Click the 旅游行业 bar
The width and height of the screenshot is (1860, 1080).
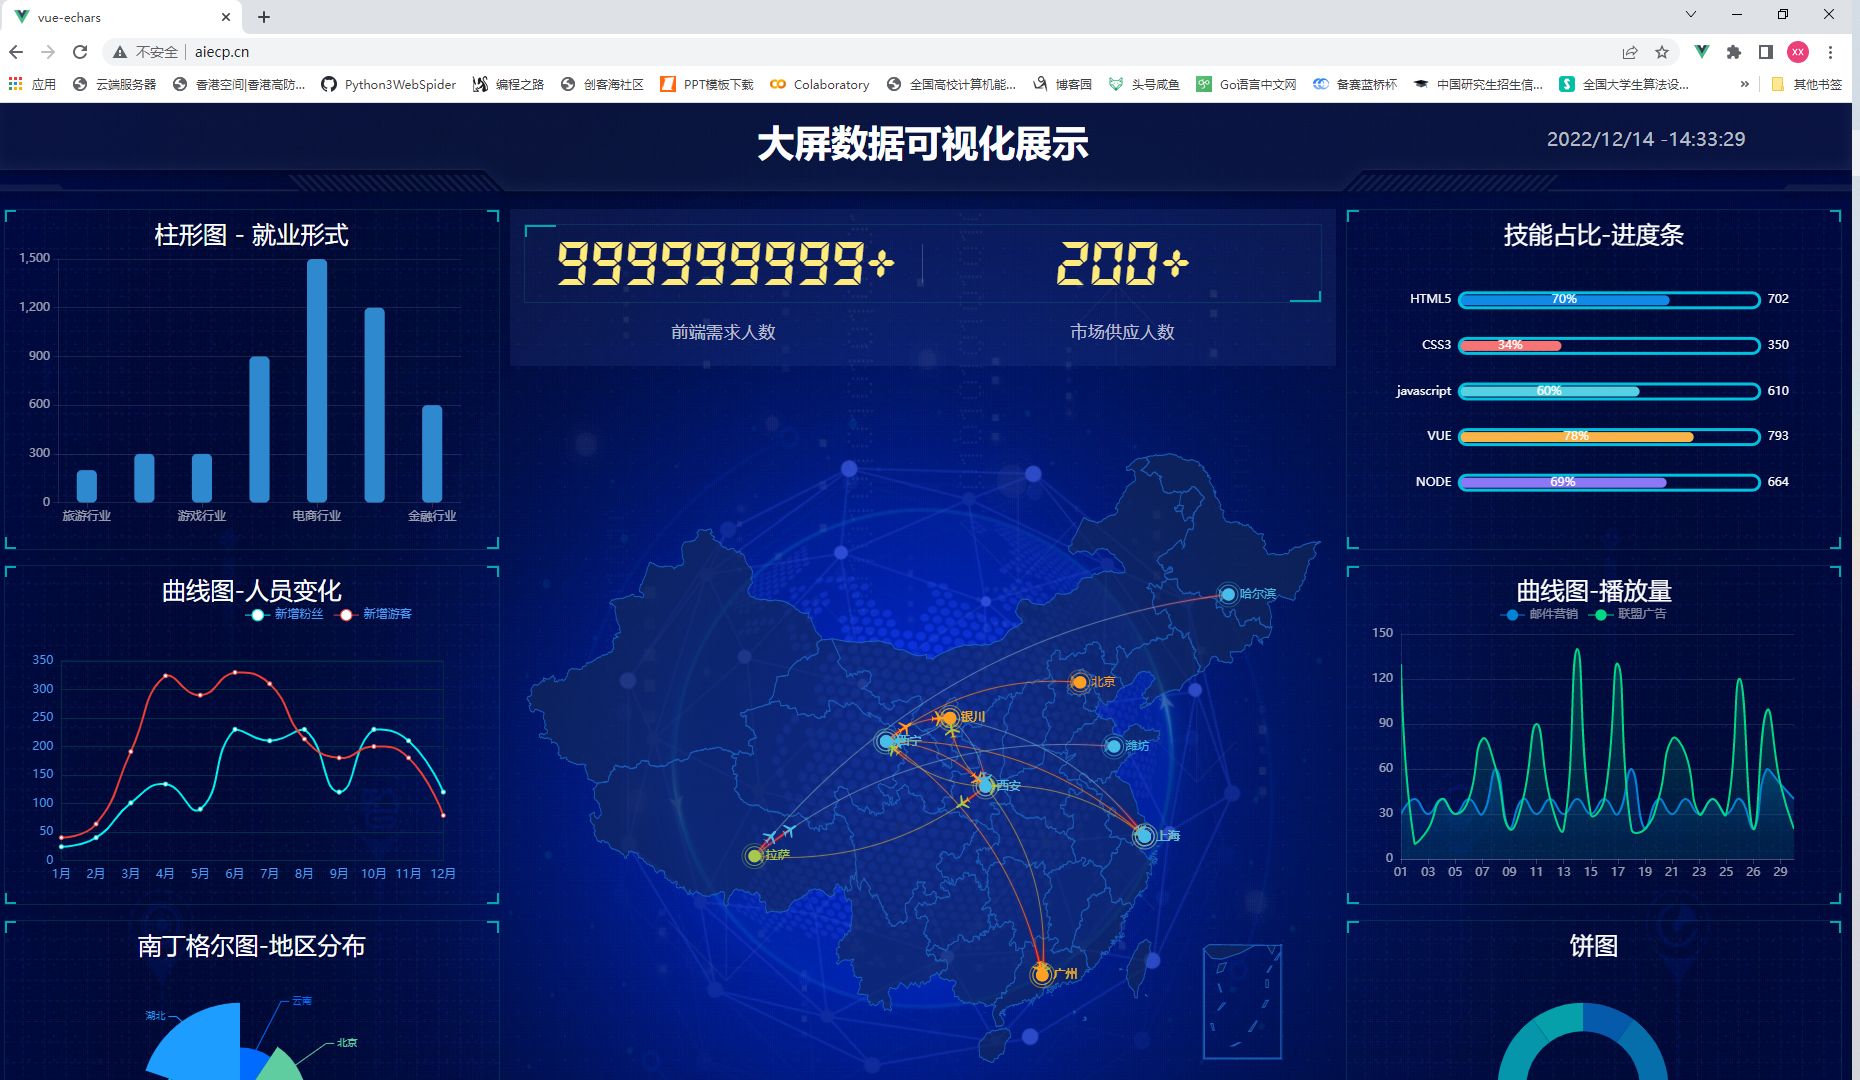coord(87,486)
